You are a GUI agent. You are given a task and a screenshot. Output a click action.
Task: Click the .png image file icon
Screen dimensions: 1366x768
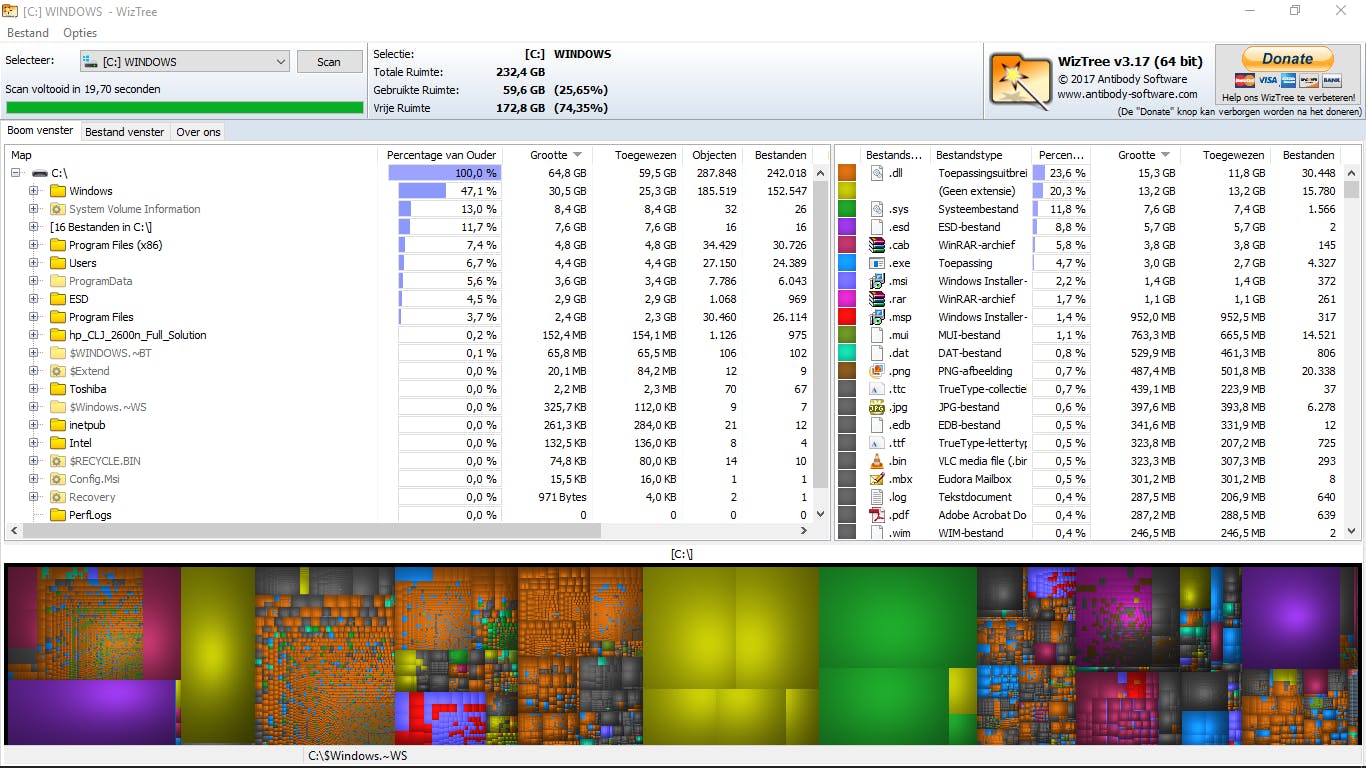(x=877, y=371)
